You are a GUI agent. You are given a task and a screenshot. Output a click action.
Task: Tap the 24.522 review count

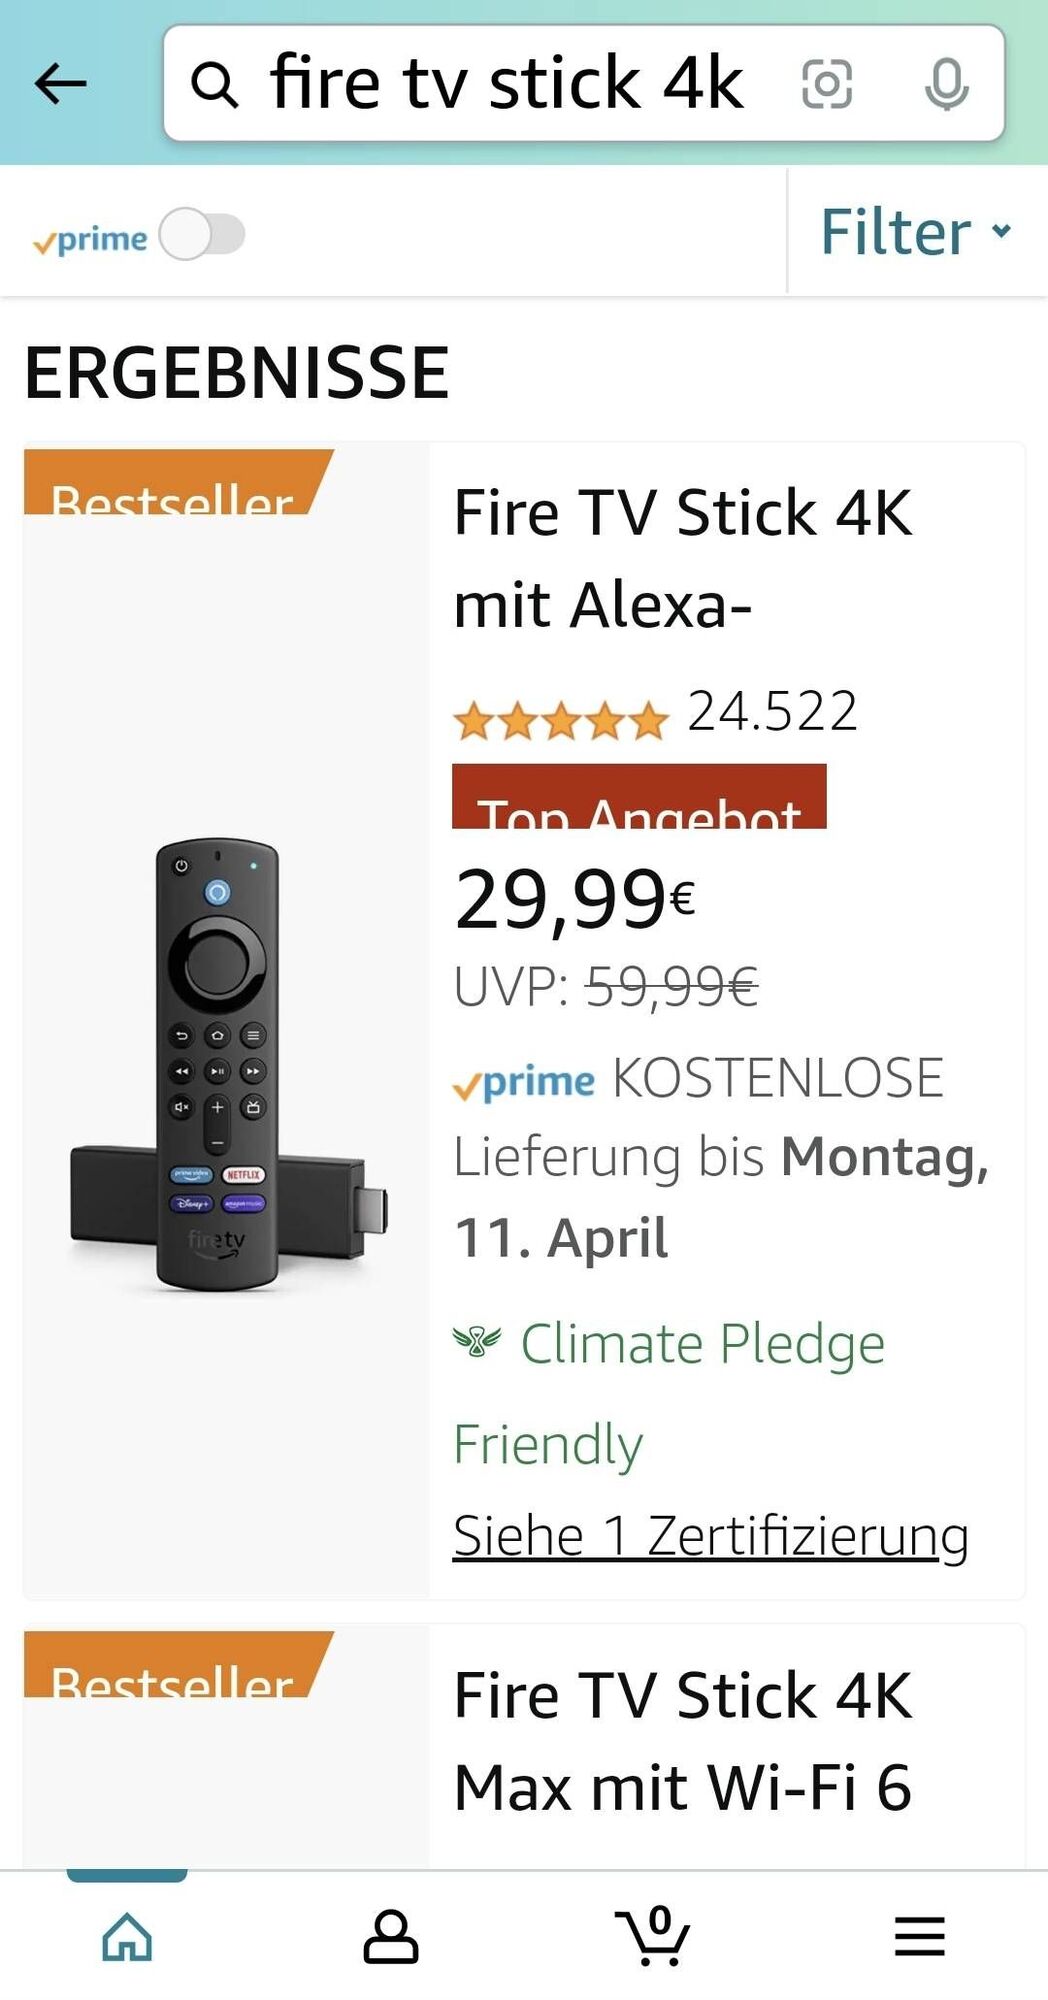click(772, 712)
